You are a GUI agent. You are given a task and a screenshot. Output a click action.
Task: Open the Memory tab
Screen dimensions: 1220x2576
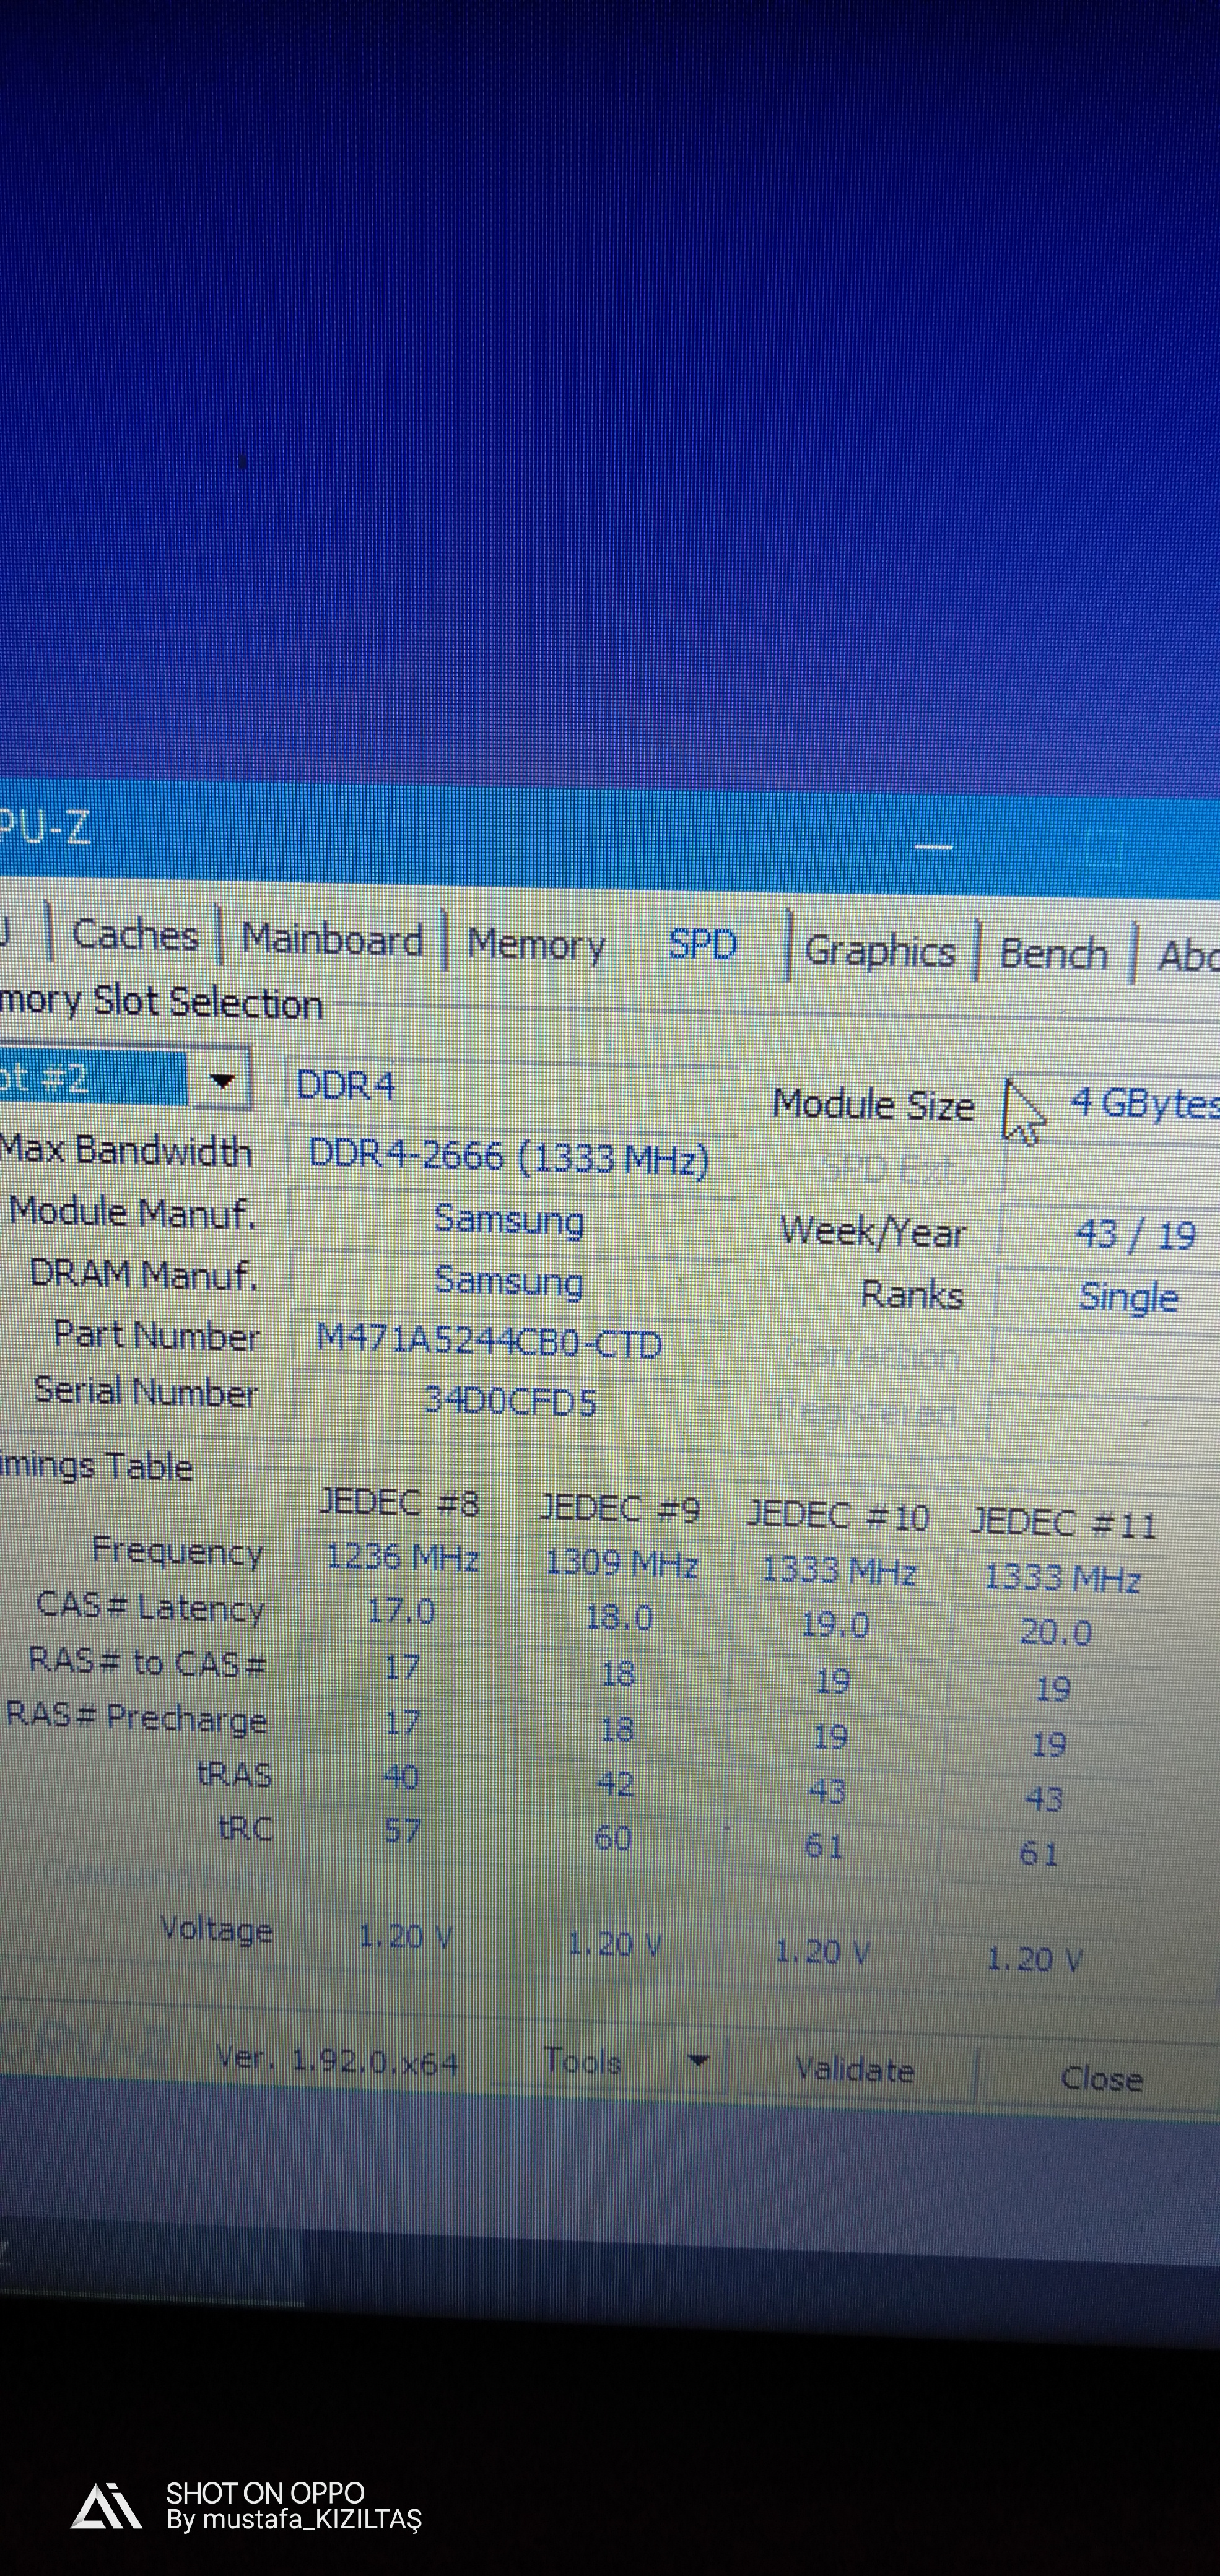click(x=536, y=945)
